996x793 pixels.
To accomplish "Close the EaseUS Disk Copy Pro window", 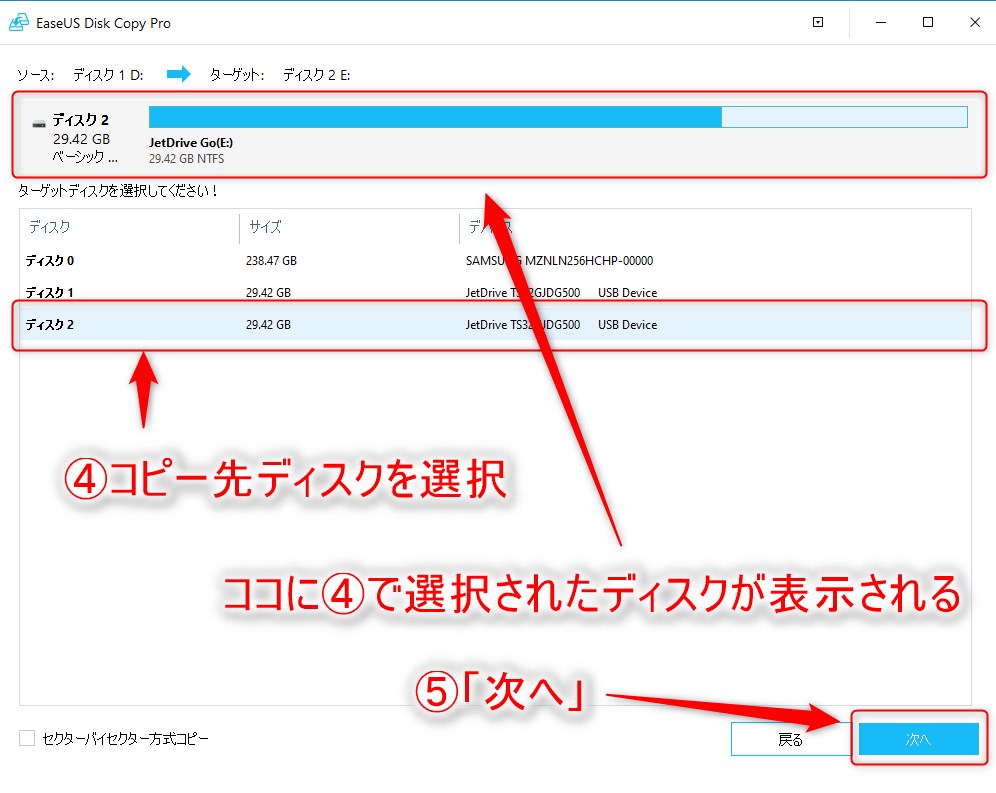I will 975,22.
